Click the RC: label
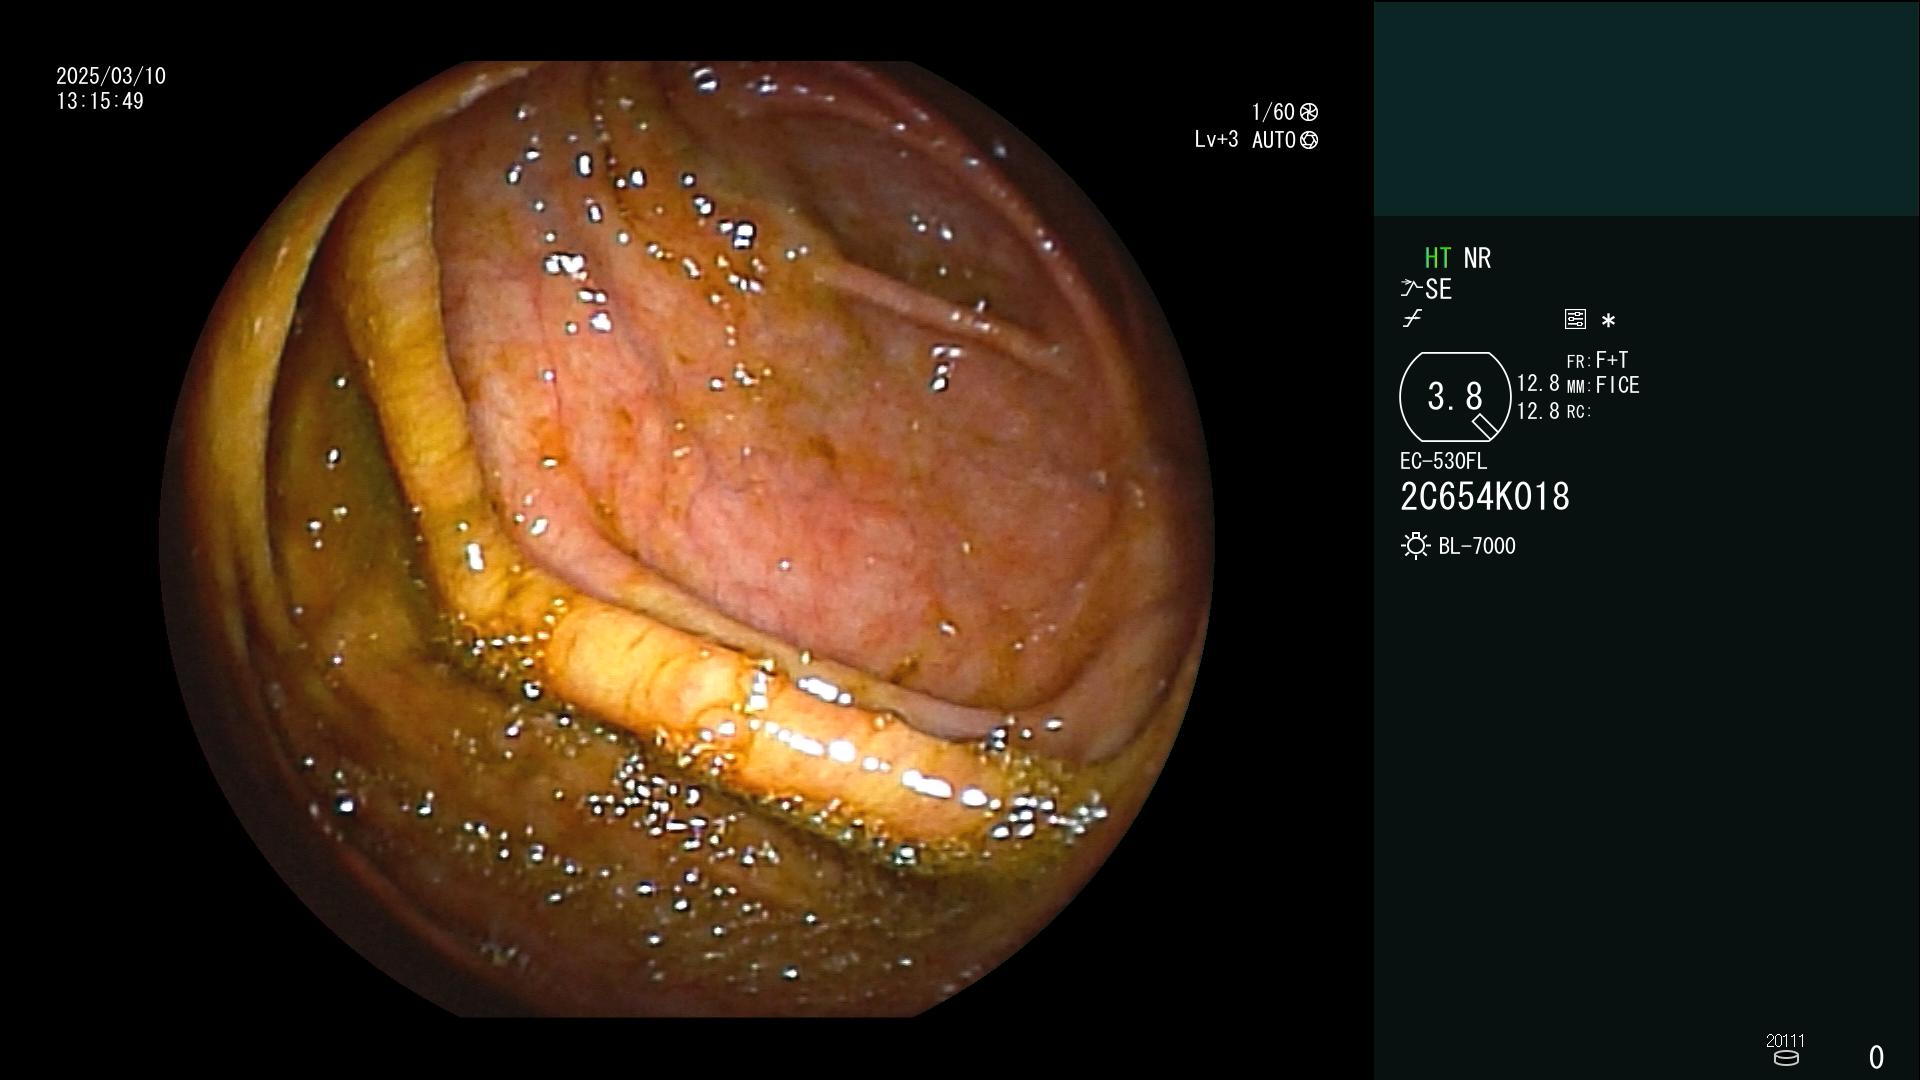The height and width of the screenshot is (1080, 1920). (1579, 411)
